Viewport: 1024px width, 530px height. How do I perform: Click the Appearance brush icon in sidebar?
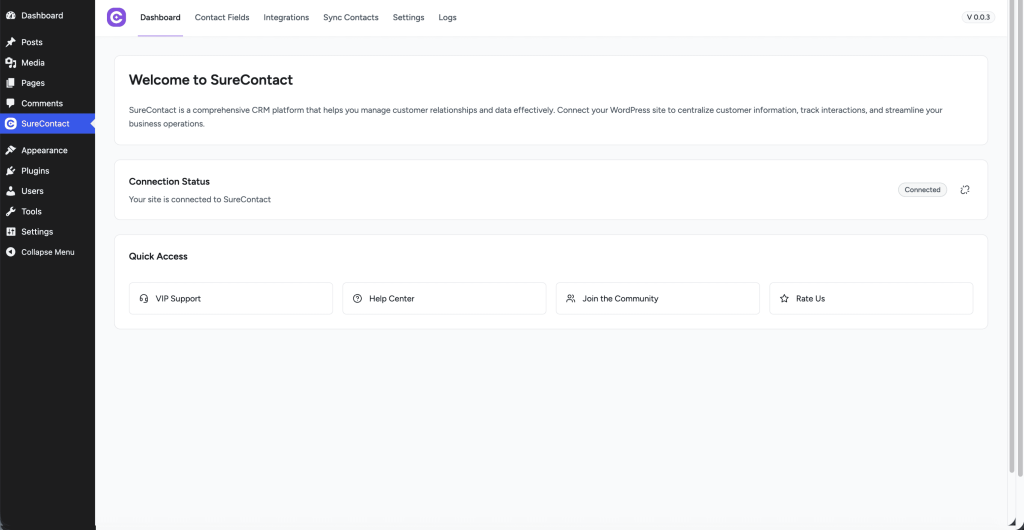10,150
